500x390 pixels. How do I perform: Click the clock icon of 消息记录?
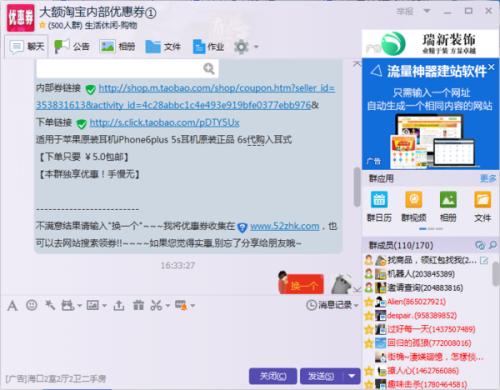tap(311, 305)
